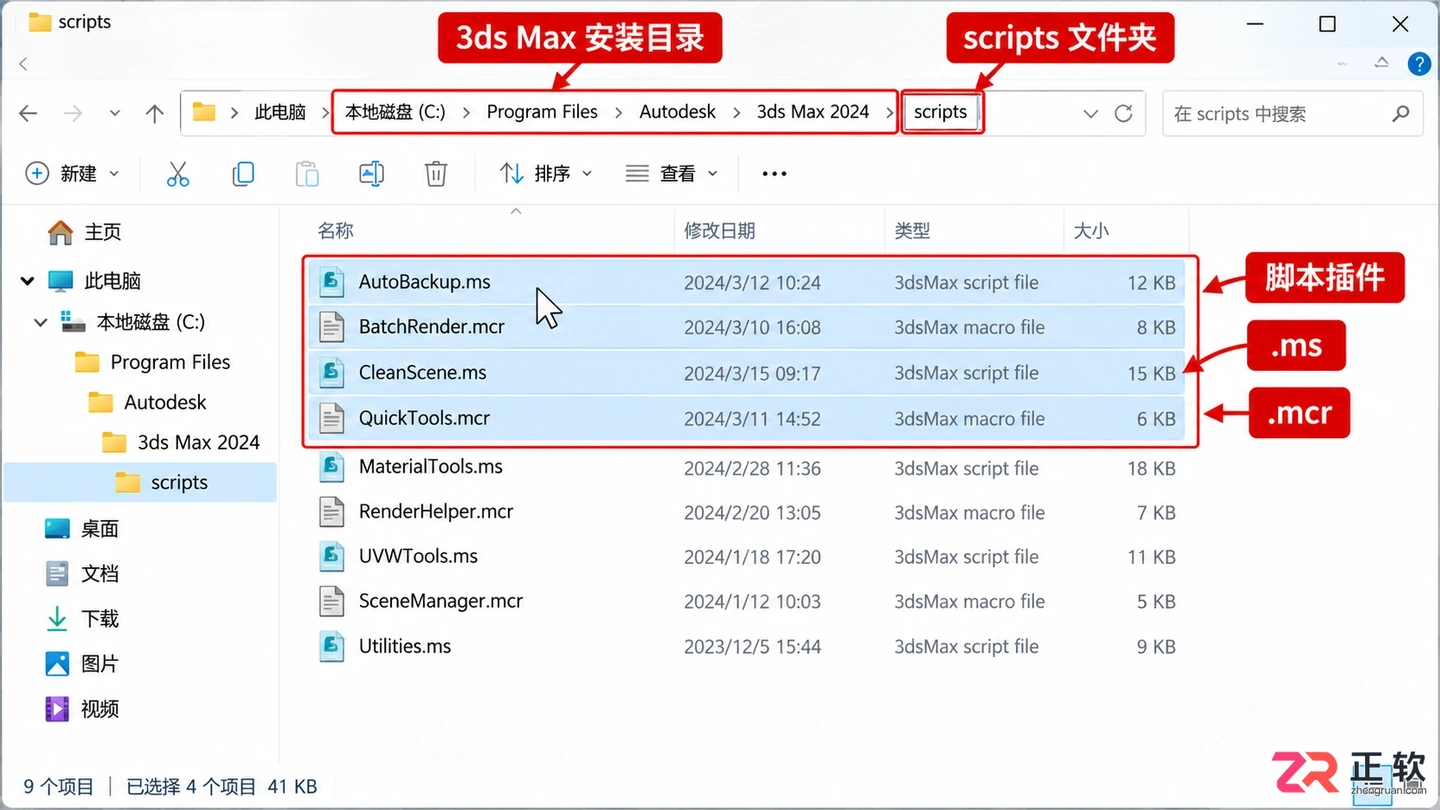Click the 18 KB size cell
This screenshot has width=1440, height=810.
[1151, 468]
